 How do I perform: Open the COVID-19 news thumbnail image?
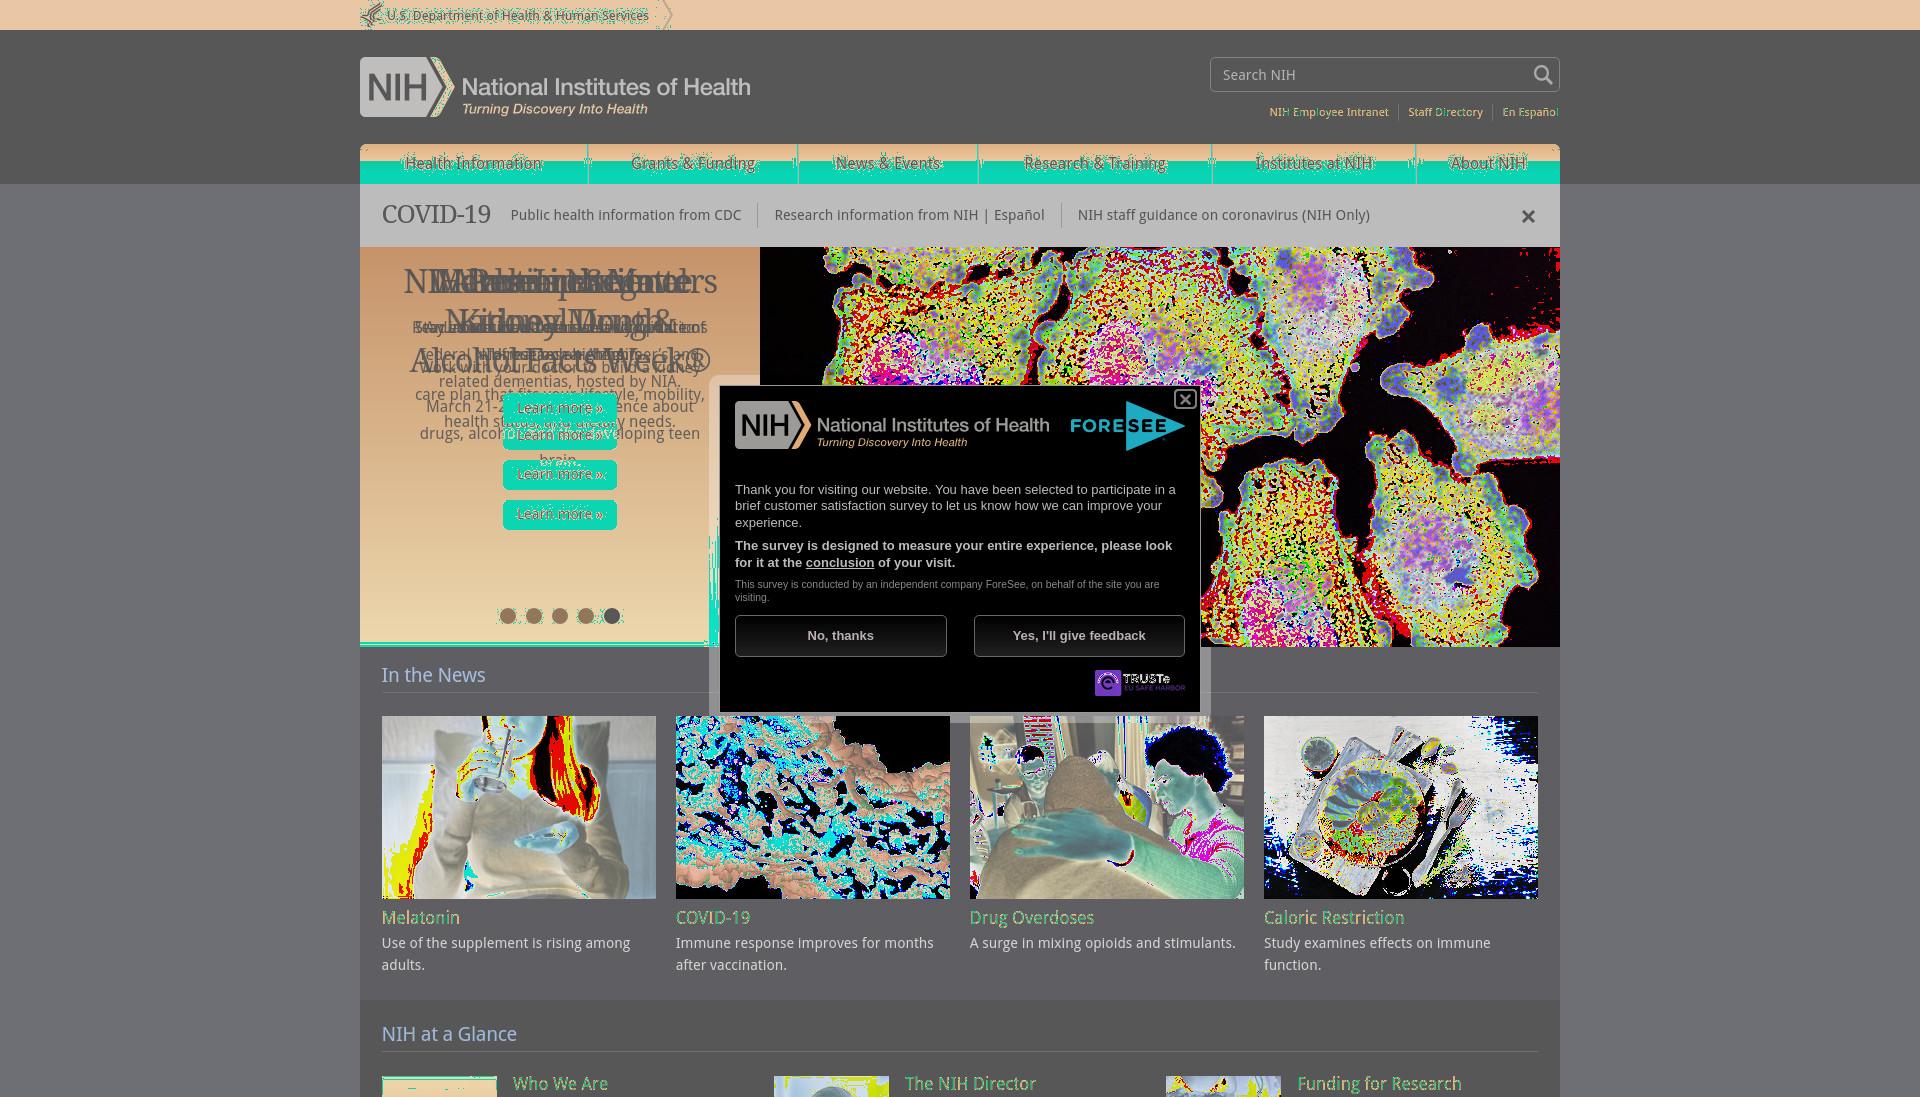click(813, 807)
